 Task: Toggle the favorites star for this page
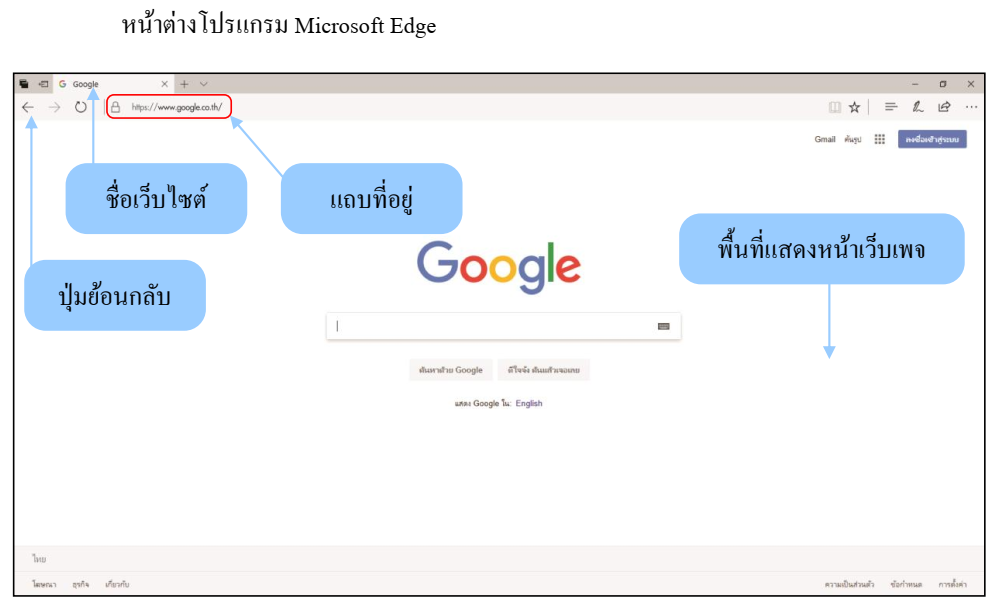[856, 107]
